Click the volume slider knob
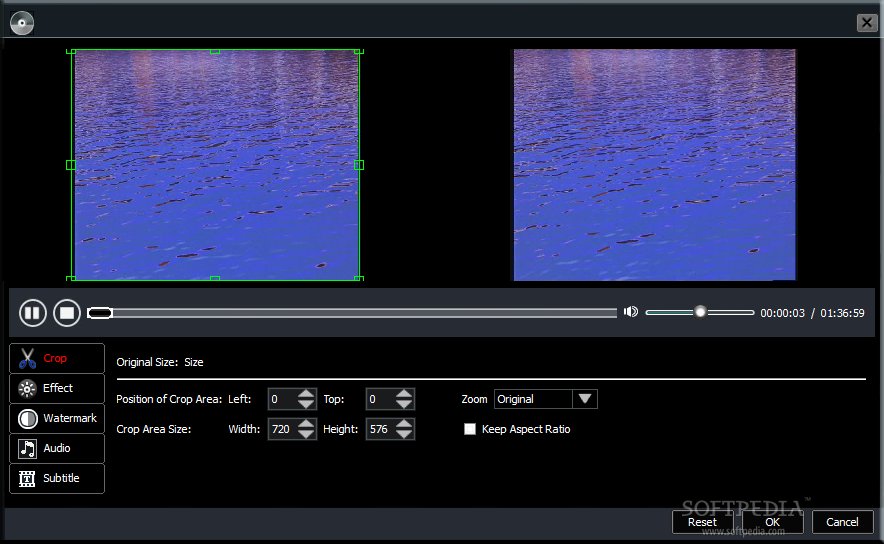This screenshot has width=884, height=544. pyautogui.click(x=700, y=312)
